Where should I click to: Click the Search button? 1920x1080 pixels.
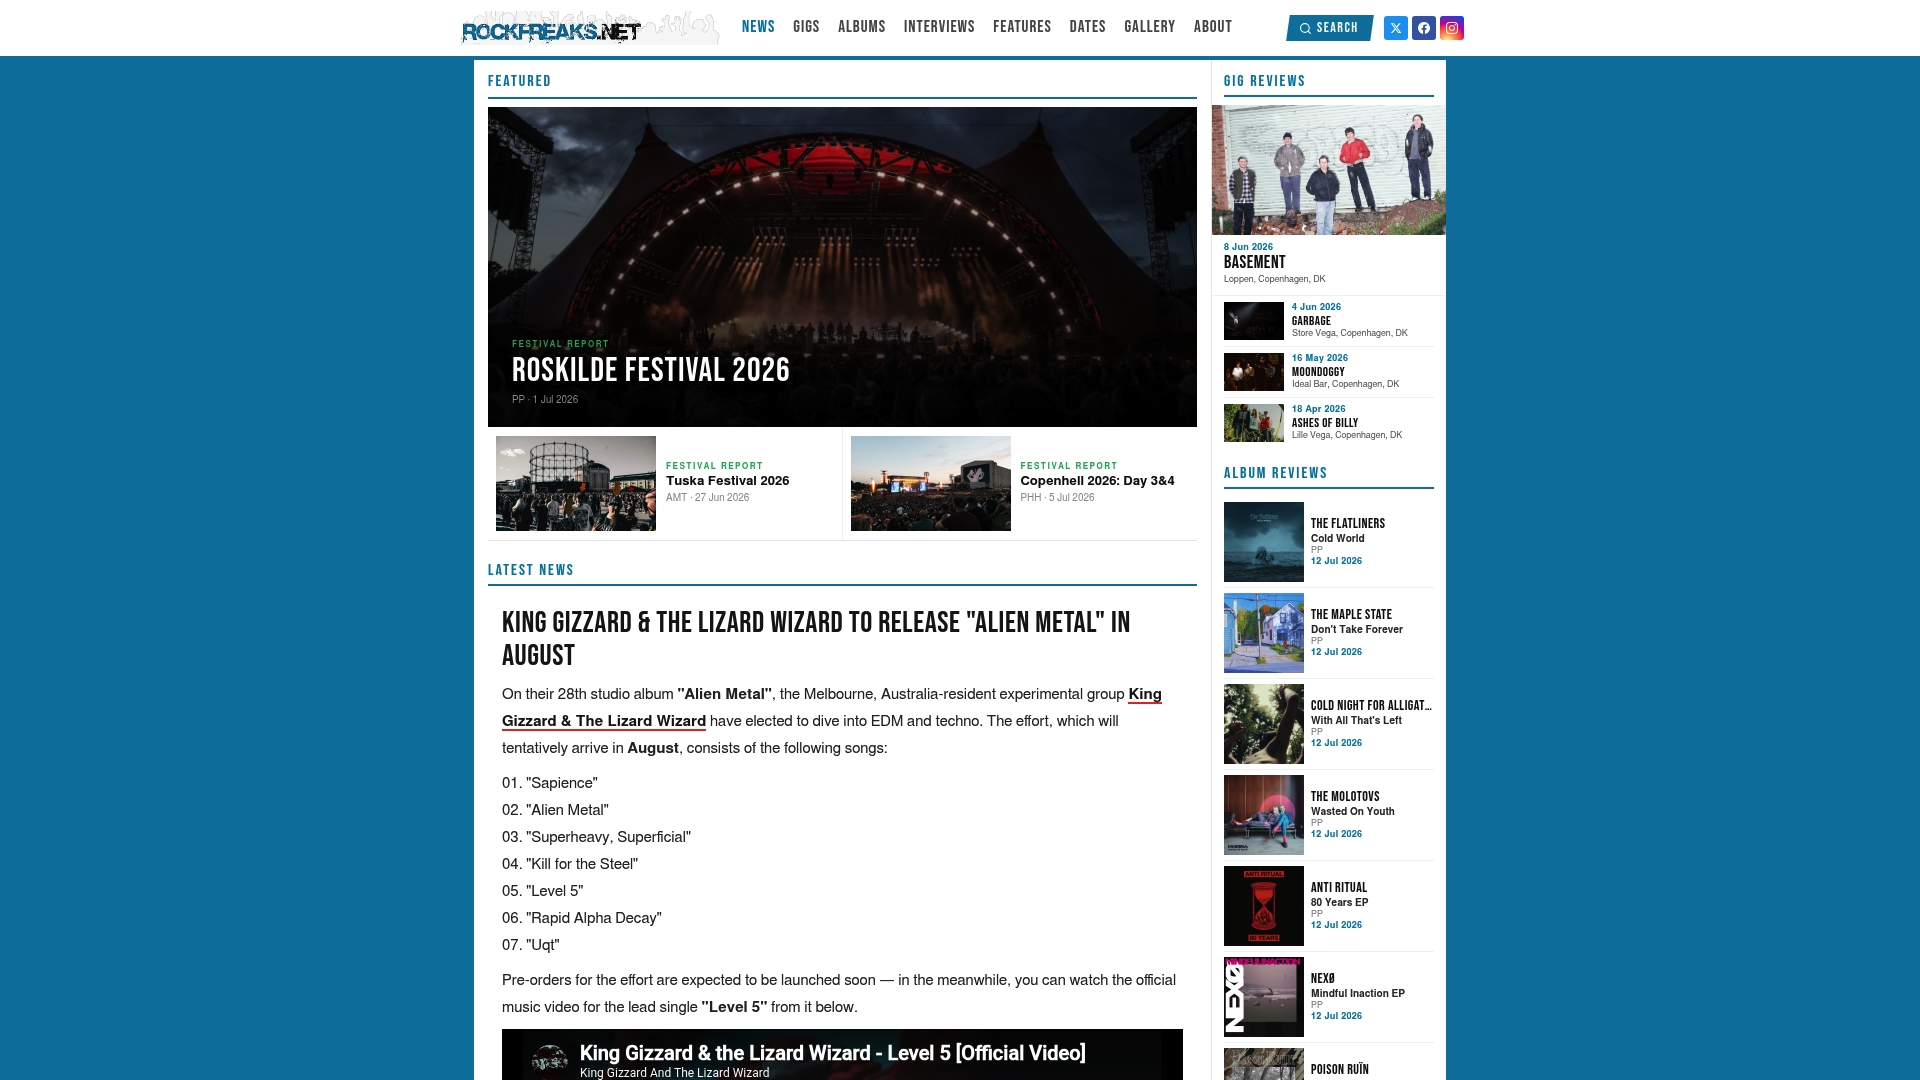[1329, 28]
